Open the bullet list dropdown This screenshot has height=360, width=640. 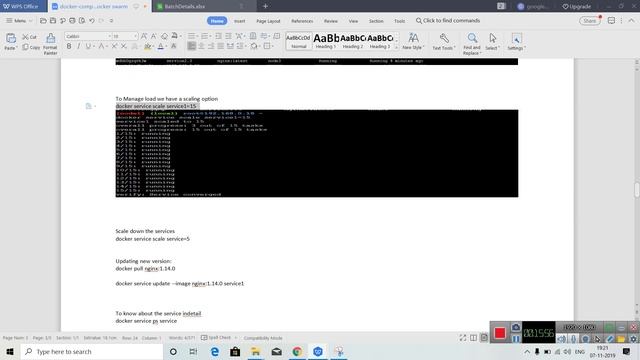point(197,36)
